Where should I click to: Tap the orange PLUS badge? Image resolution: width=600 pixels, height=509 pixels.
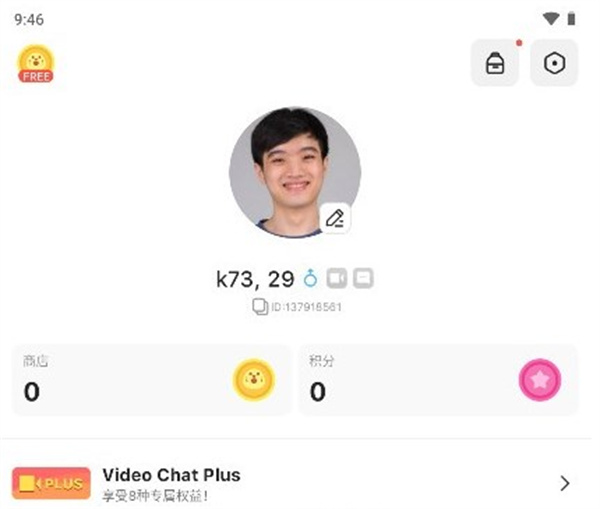(51, 483)
